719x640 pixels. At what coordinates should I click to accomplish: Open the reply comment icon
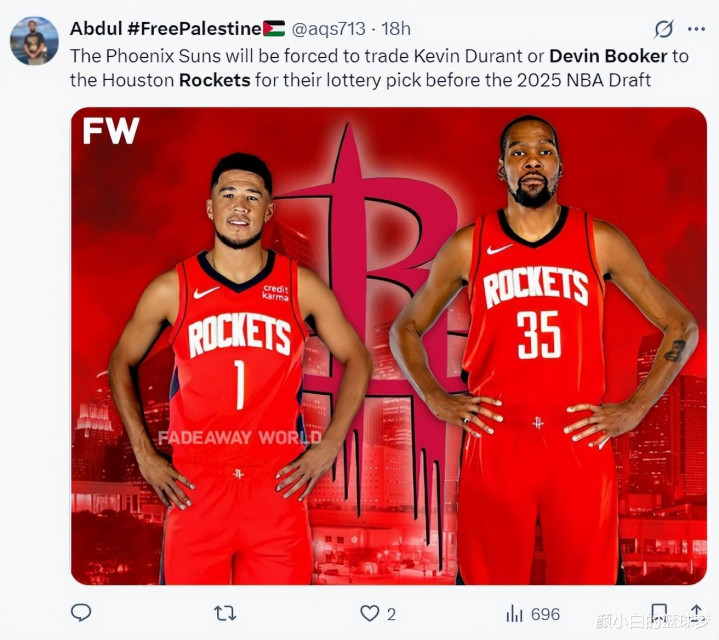[x=81, y=613]
